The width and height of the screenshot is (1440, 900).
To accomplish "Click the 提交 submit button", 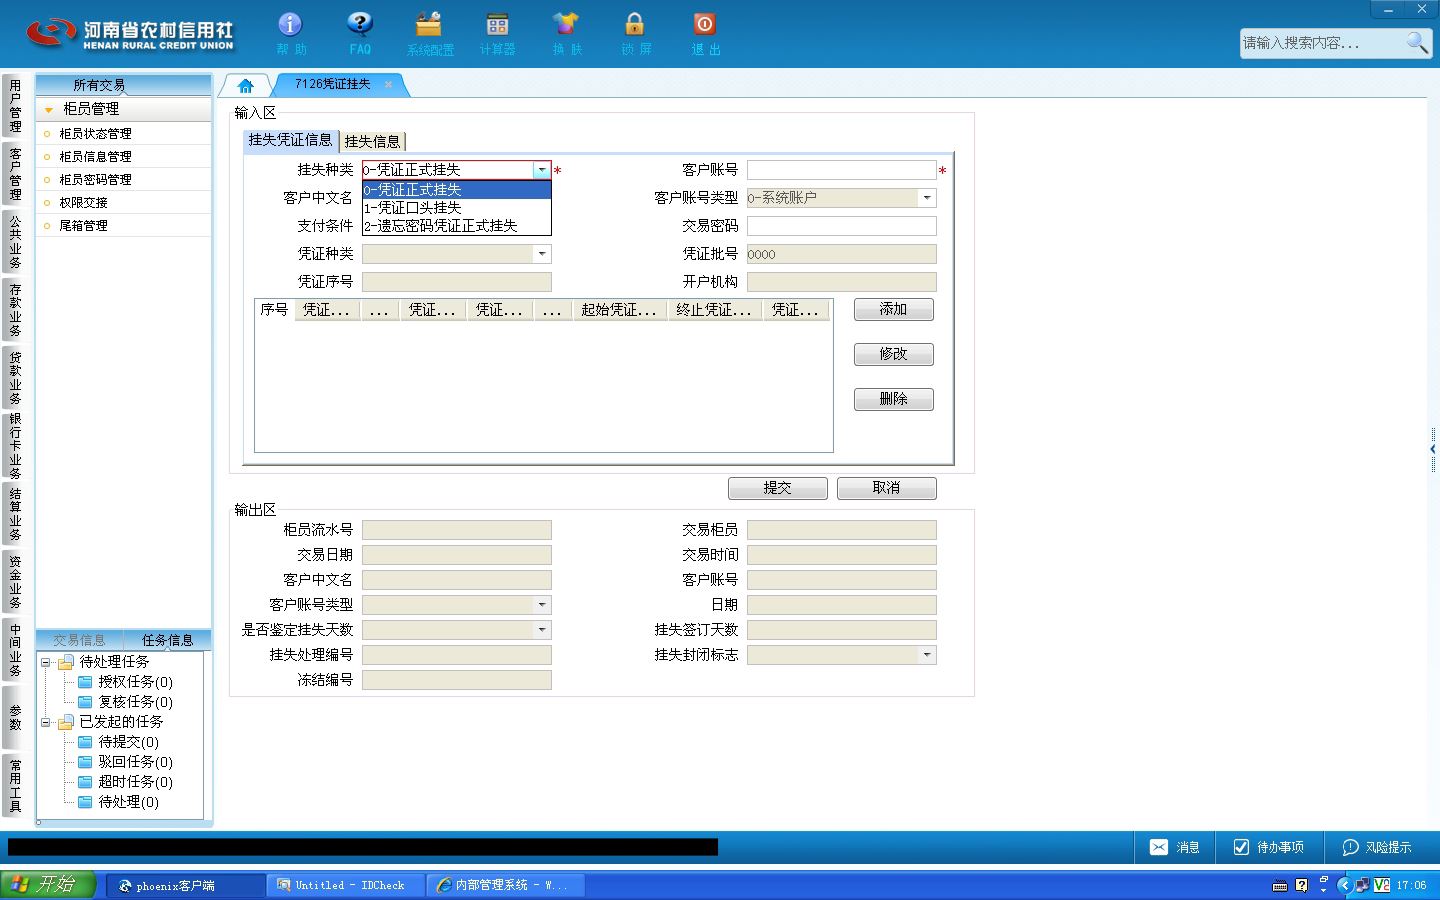I will click(x=777, y=488).
